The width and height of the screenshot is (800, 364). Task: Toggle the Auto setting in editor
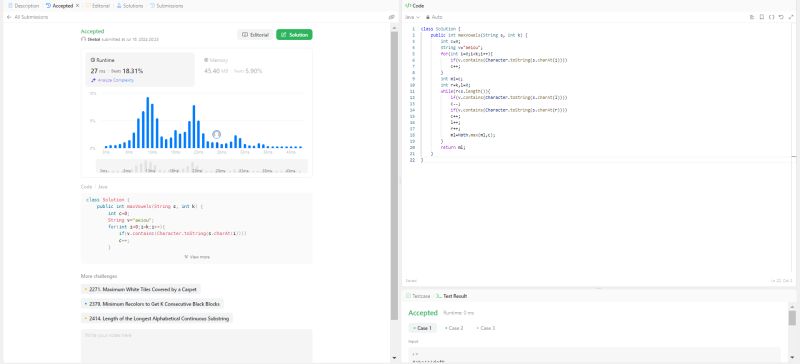coord(434,17)
